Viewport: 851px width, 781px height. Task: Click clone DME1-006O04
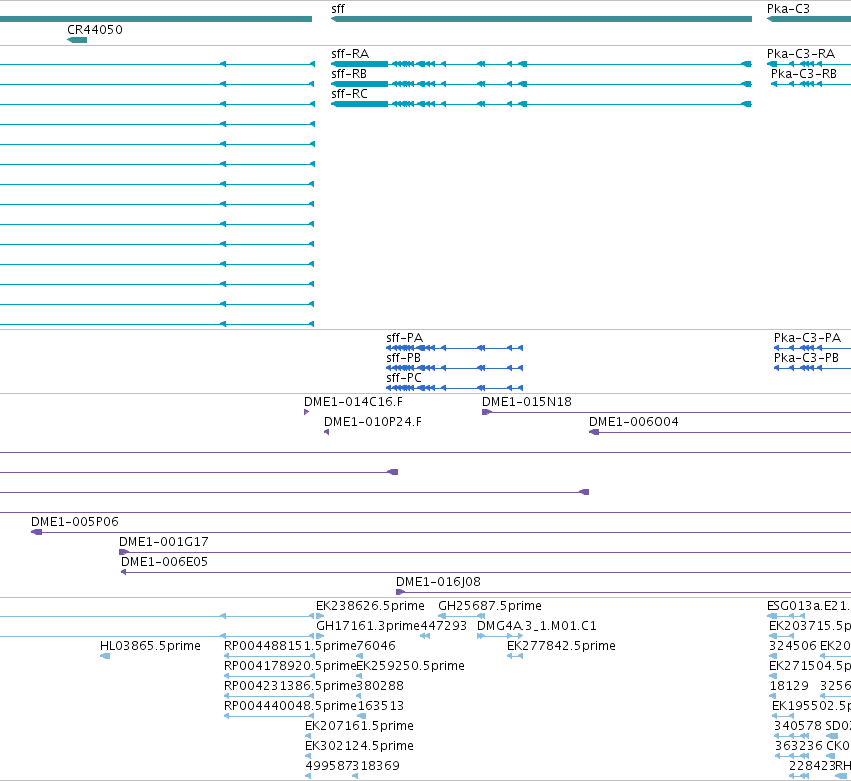[720, 432]
